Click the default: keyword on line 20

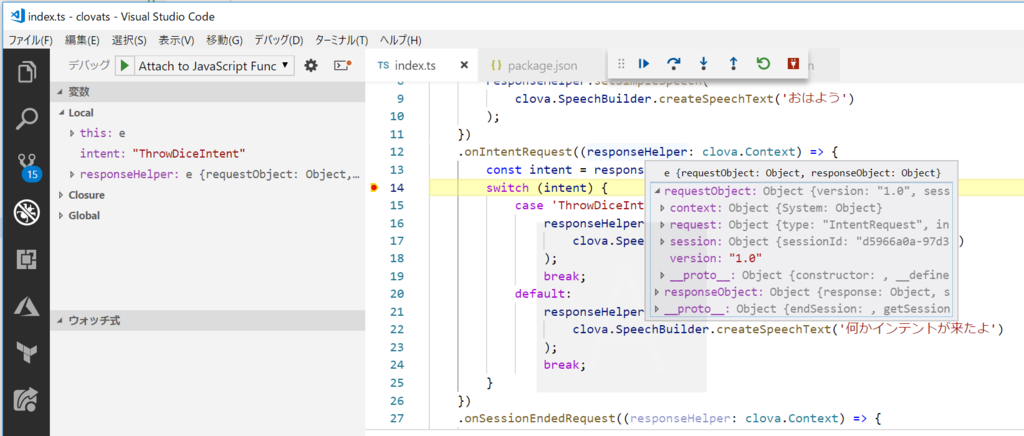(x=543, y=294)
